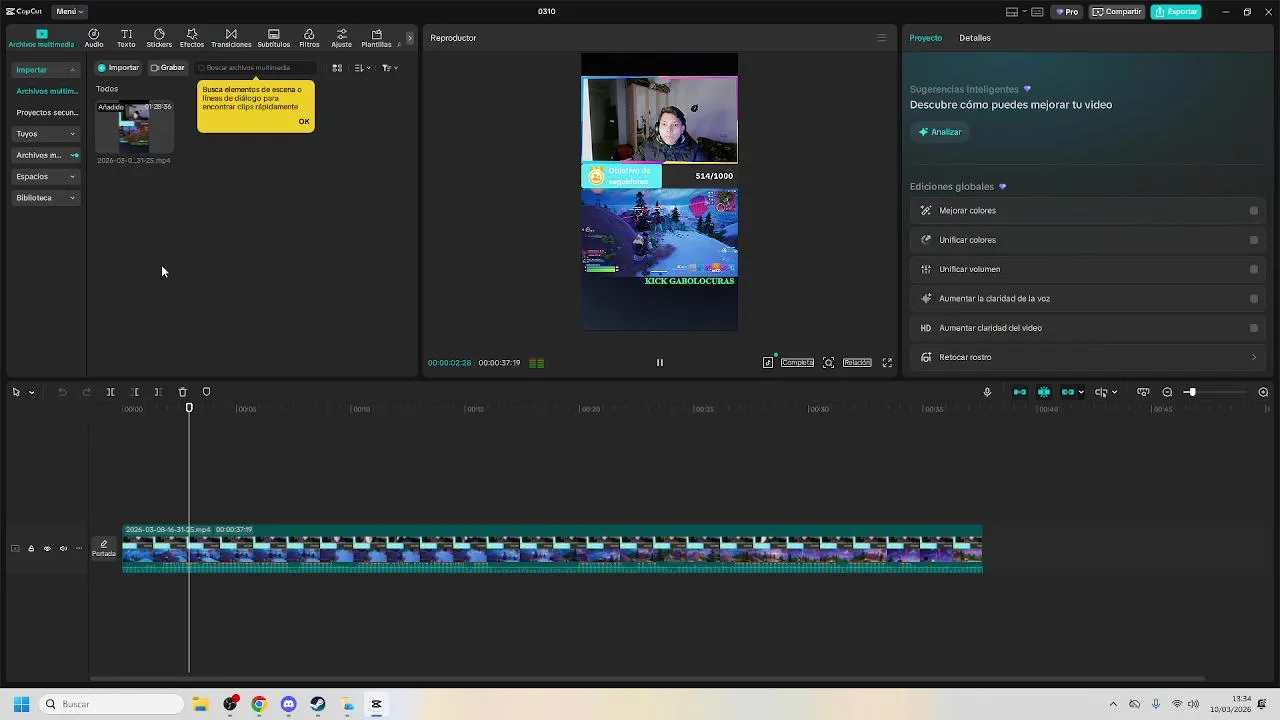Open the Subtítulos panel

274,38
